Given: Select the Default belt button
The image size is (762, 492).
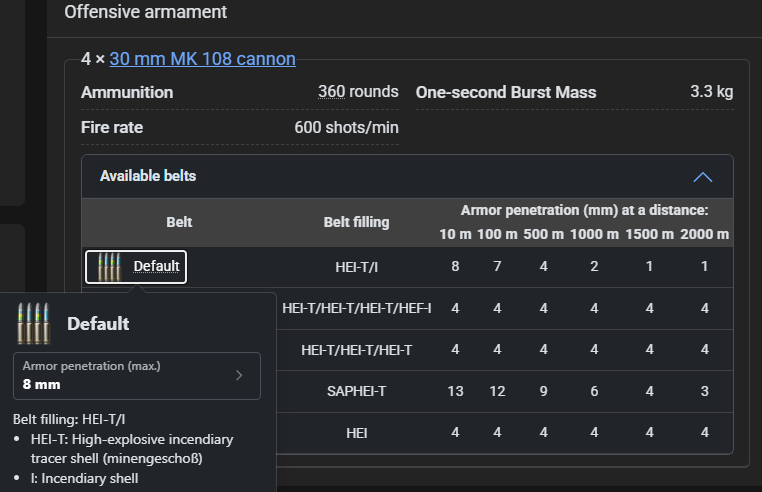Looking at the screenshot, I should pyautogui.click(x=136, y=266).
